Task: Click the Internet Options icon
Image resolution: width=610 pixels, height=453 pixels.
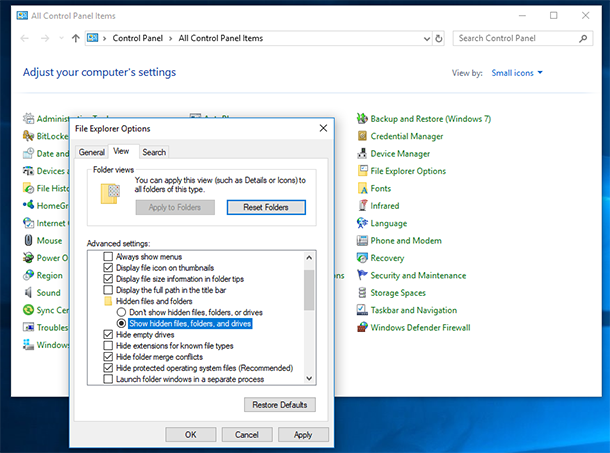Action: 28,223
